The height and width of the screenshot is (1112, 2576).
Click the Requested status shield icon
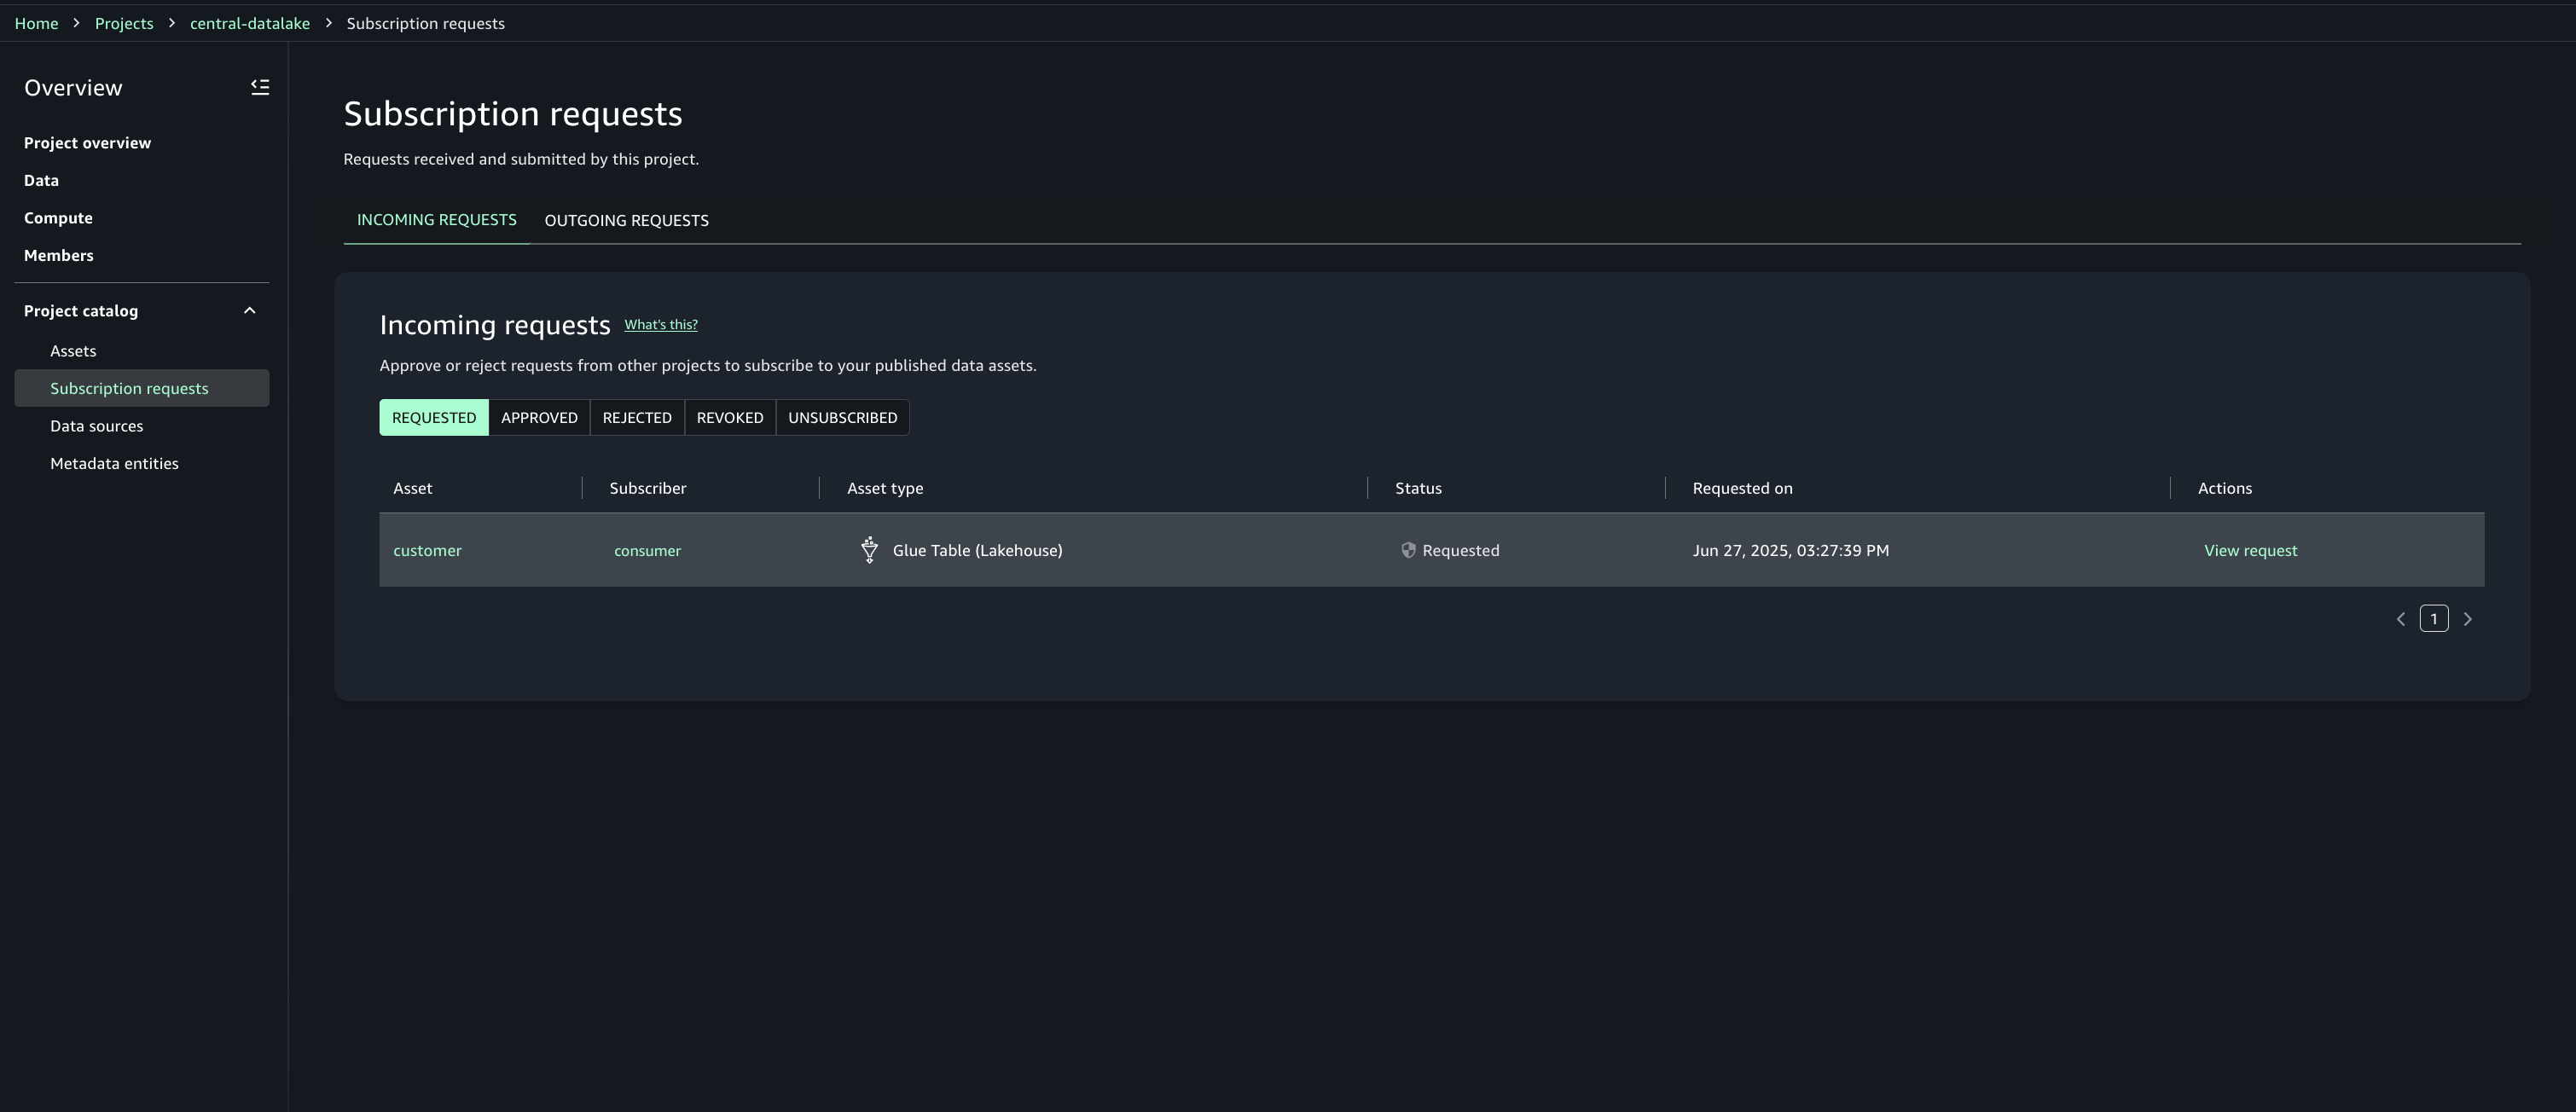(1408, 550)
